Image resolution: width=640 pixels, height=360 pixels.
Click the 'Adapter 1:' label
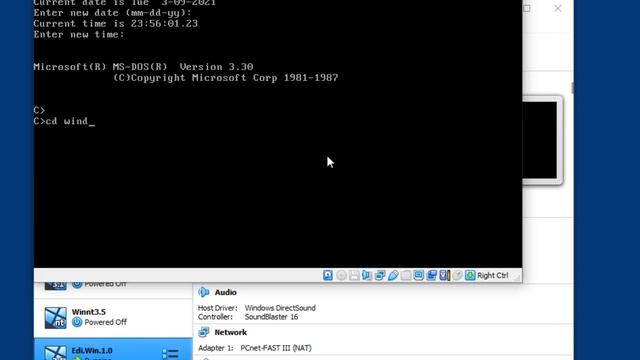click(x=216, y=348)
